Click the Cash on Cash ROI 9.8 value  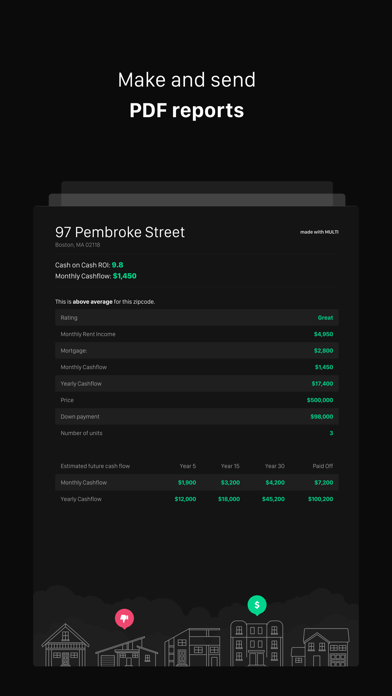tap(117, 265)
